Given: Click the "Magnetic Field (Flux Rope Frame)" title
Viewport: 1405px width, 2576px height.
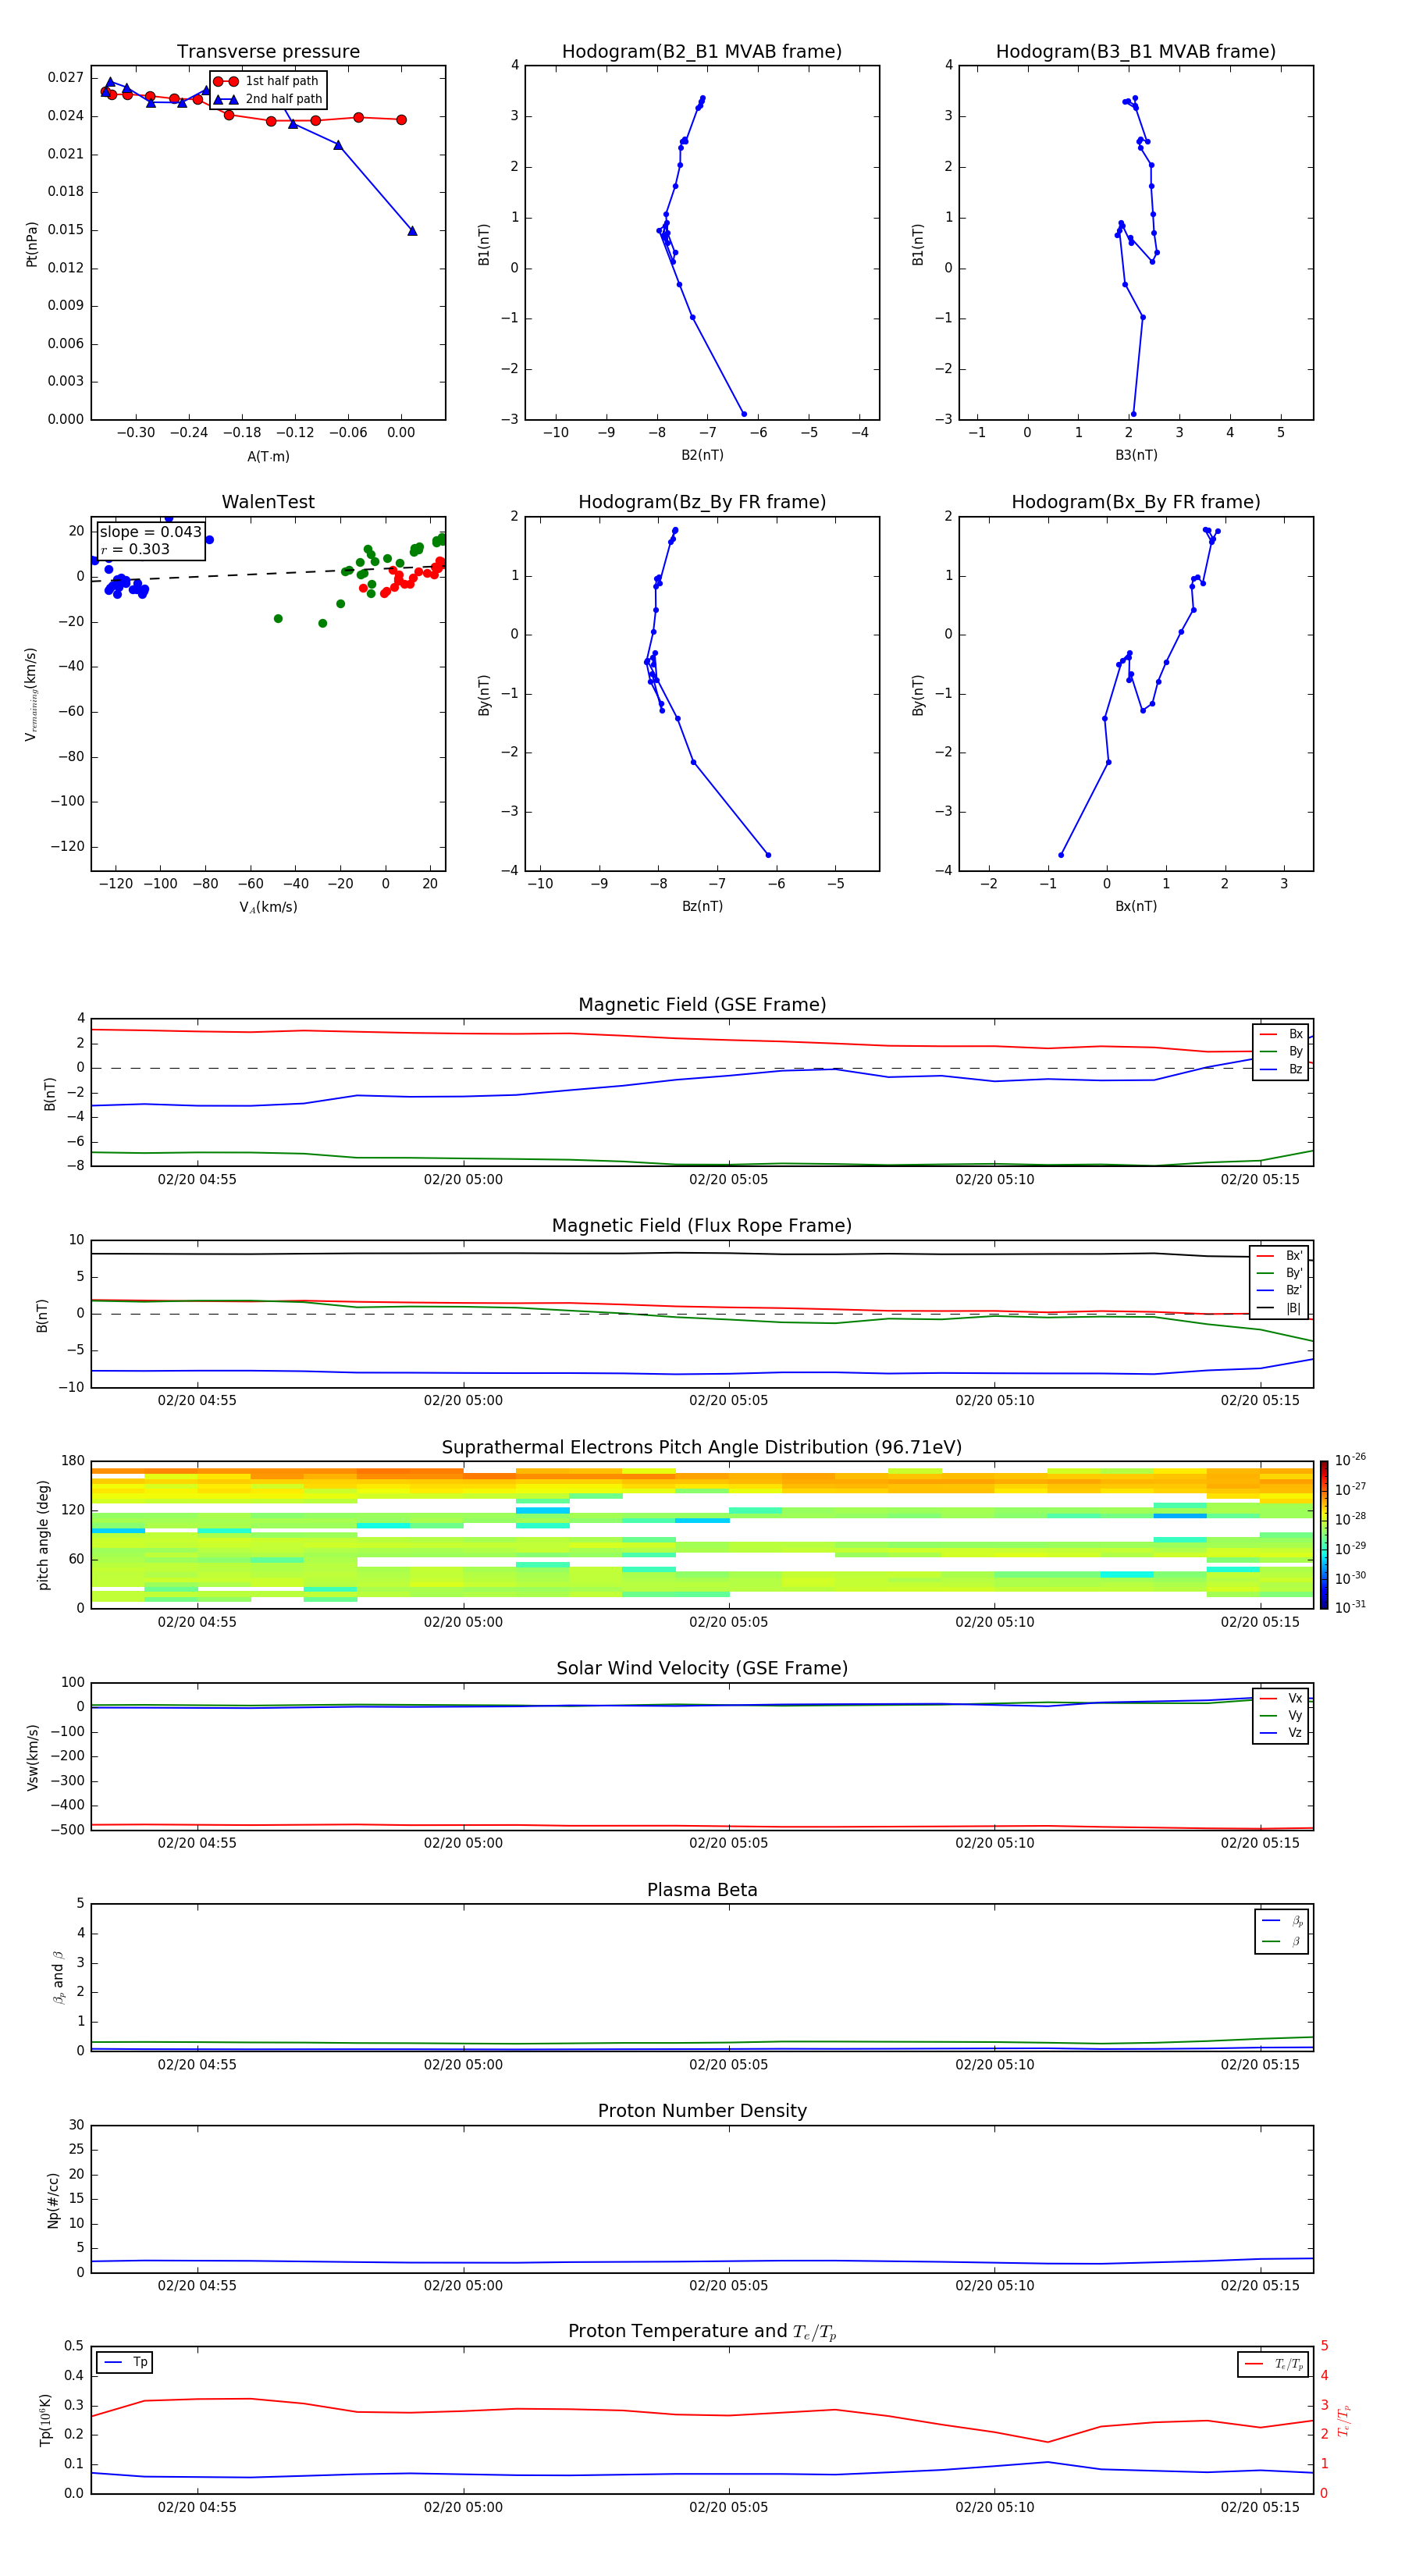Looking at the screenshot, I should 702,1226.
